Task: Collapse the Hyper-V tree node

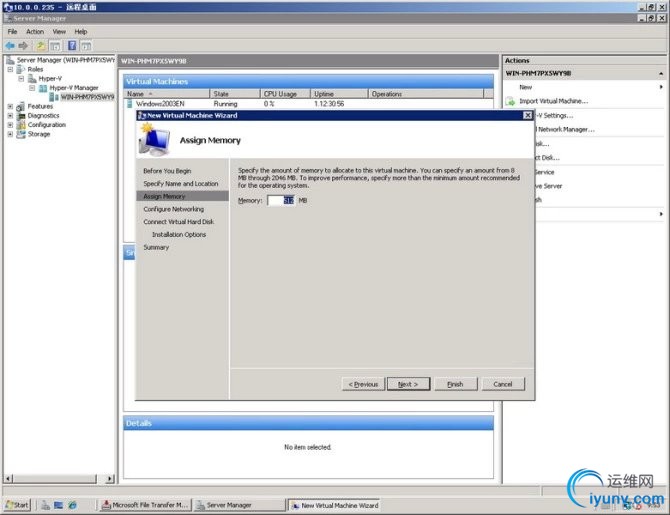Action: click(x=21, y=79)
